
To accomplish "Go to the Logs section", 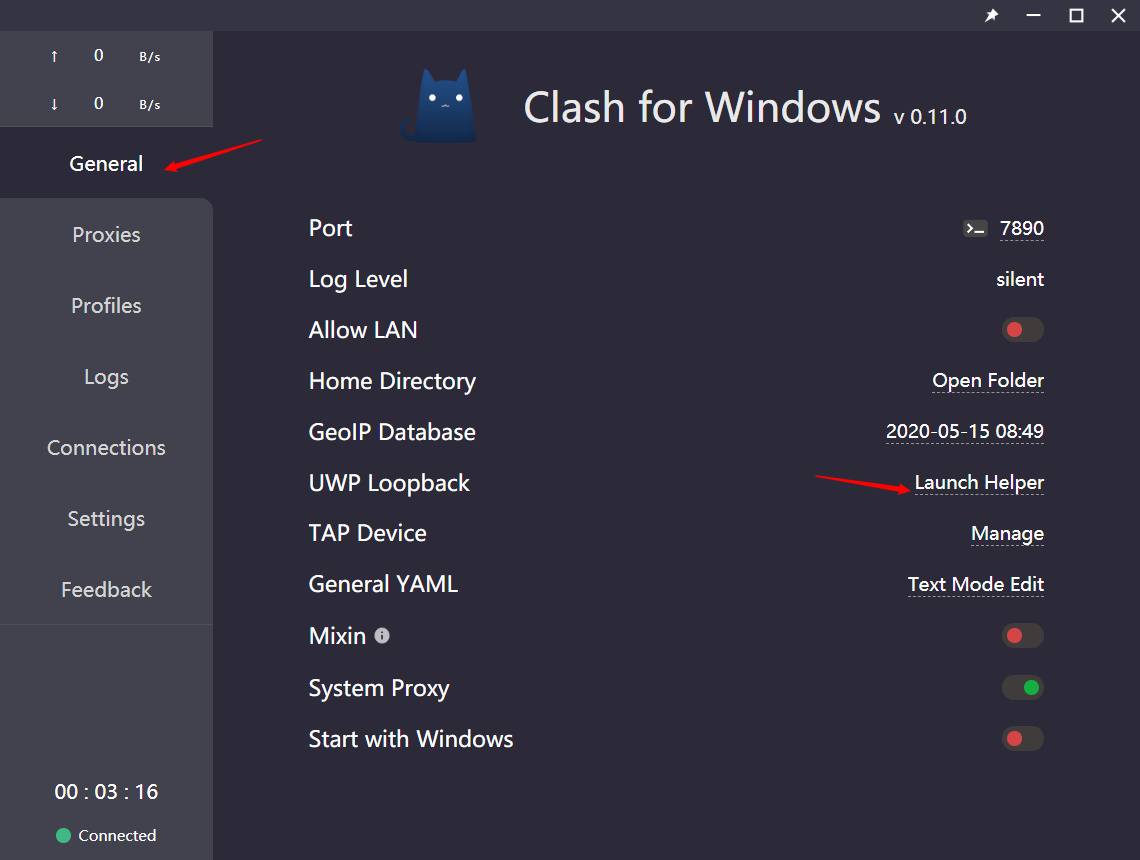I will pyautogui.click(x=106, y=377).
